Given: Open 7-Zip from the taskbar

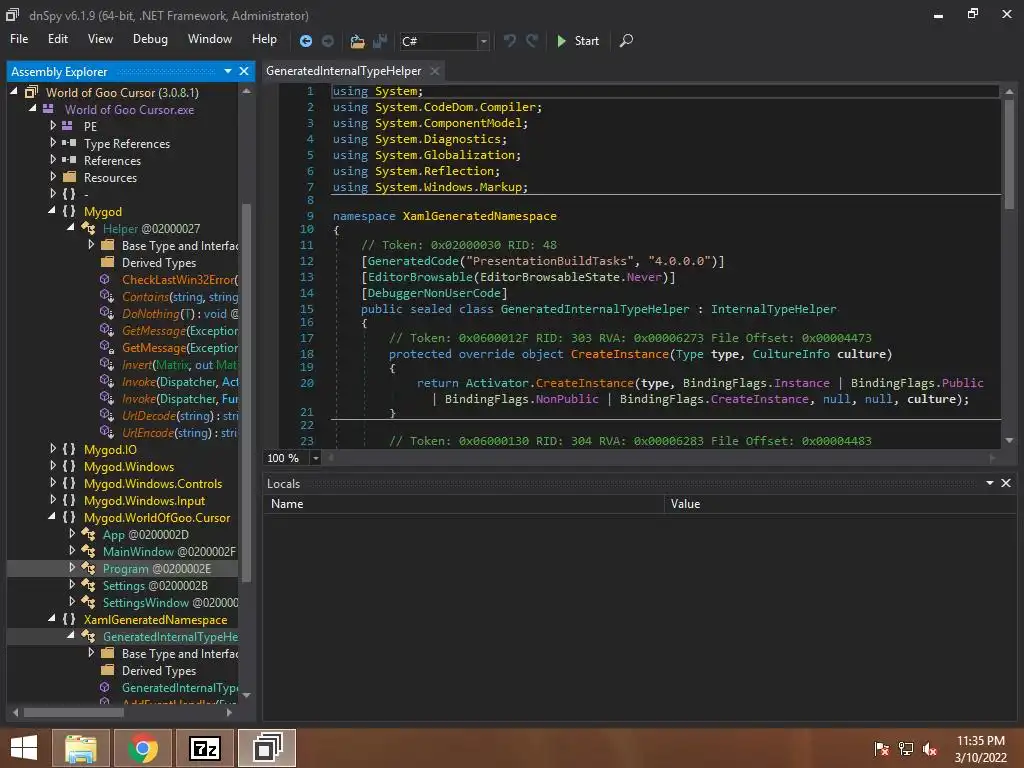Looking at the screenshot, I should tap(205, 747).
